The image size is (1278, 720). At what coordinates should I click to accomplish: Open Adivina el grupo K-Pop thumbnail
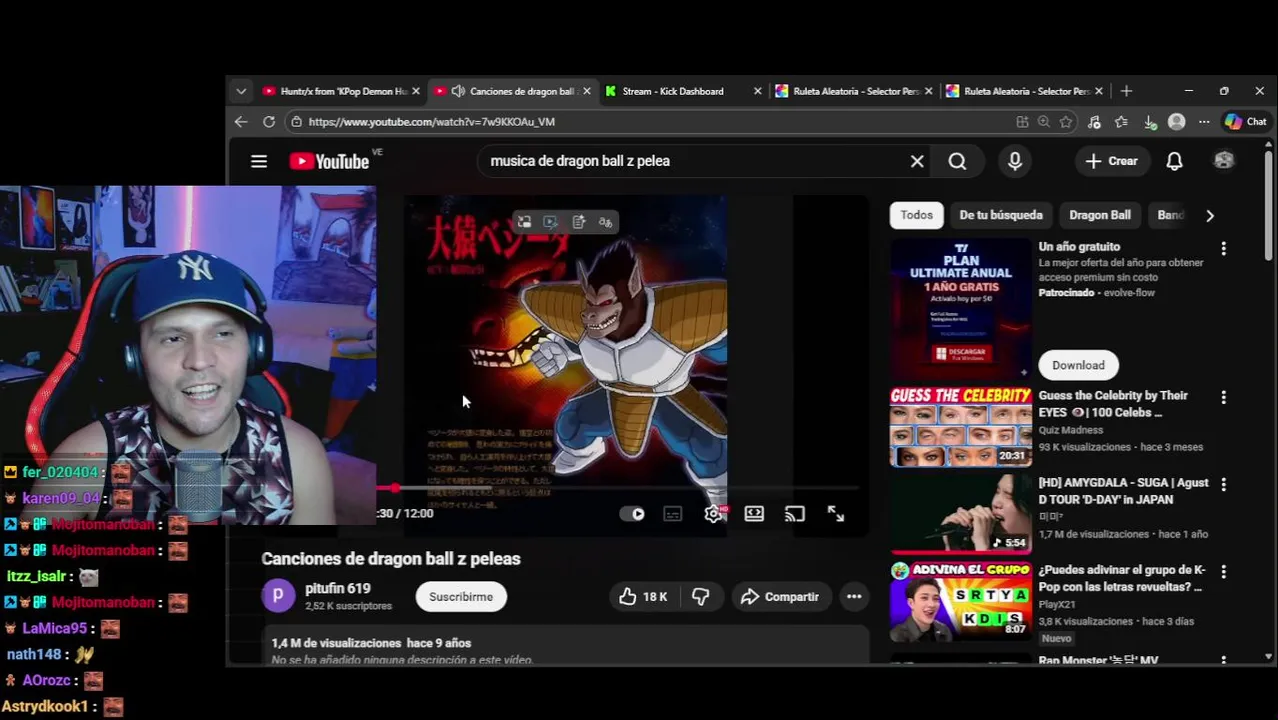[x=961, y=601]
